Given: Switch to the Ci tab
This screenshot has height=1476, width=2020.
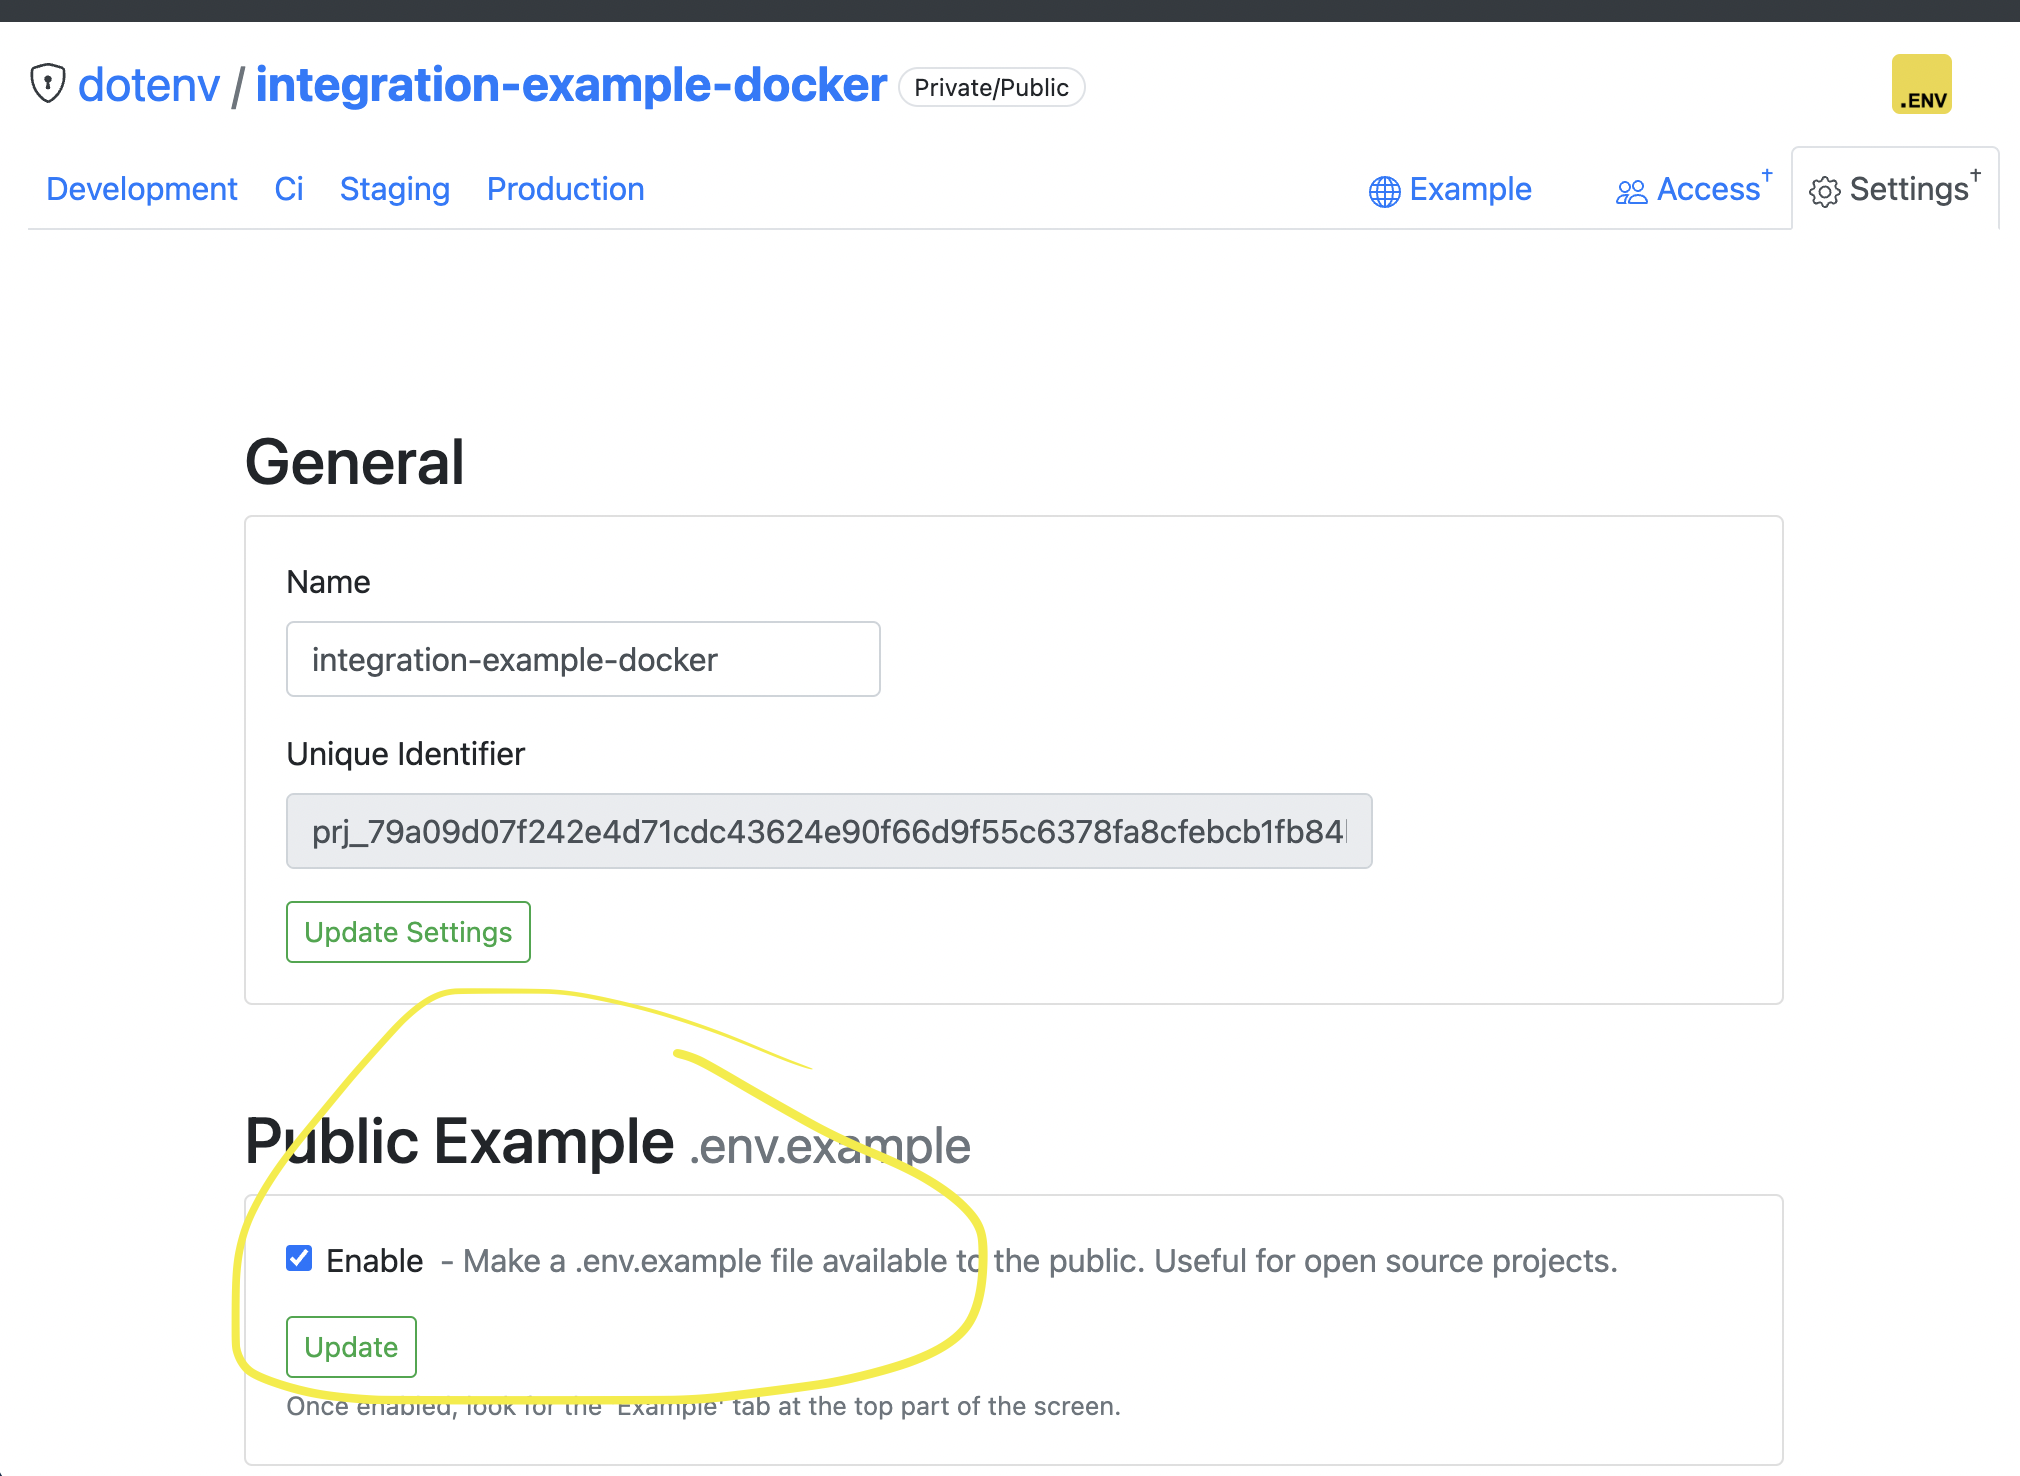Looking at the screenshot, I should click(x=288, y=189).
